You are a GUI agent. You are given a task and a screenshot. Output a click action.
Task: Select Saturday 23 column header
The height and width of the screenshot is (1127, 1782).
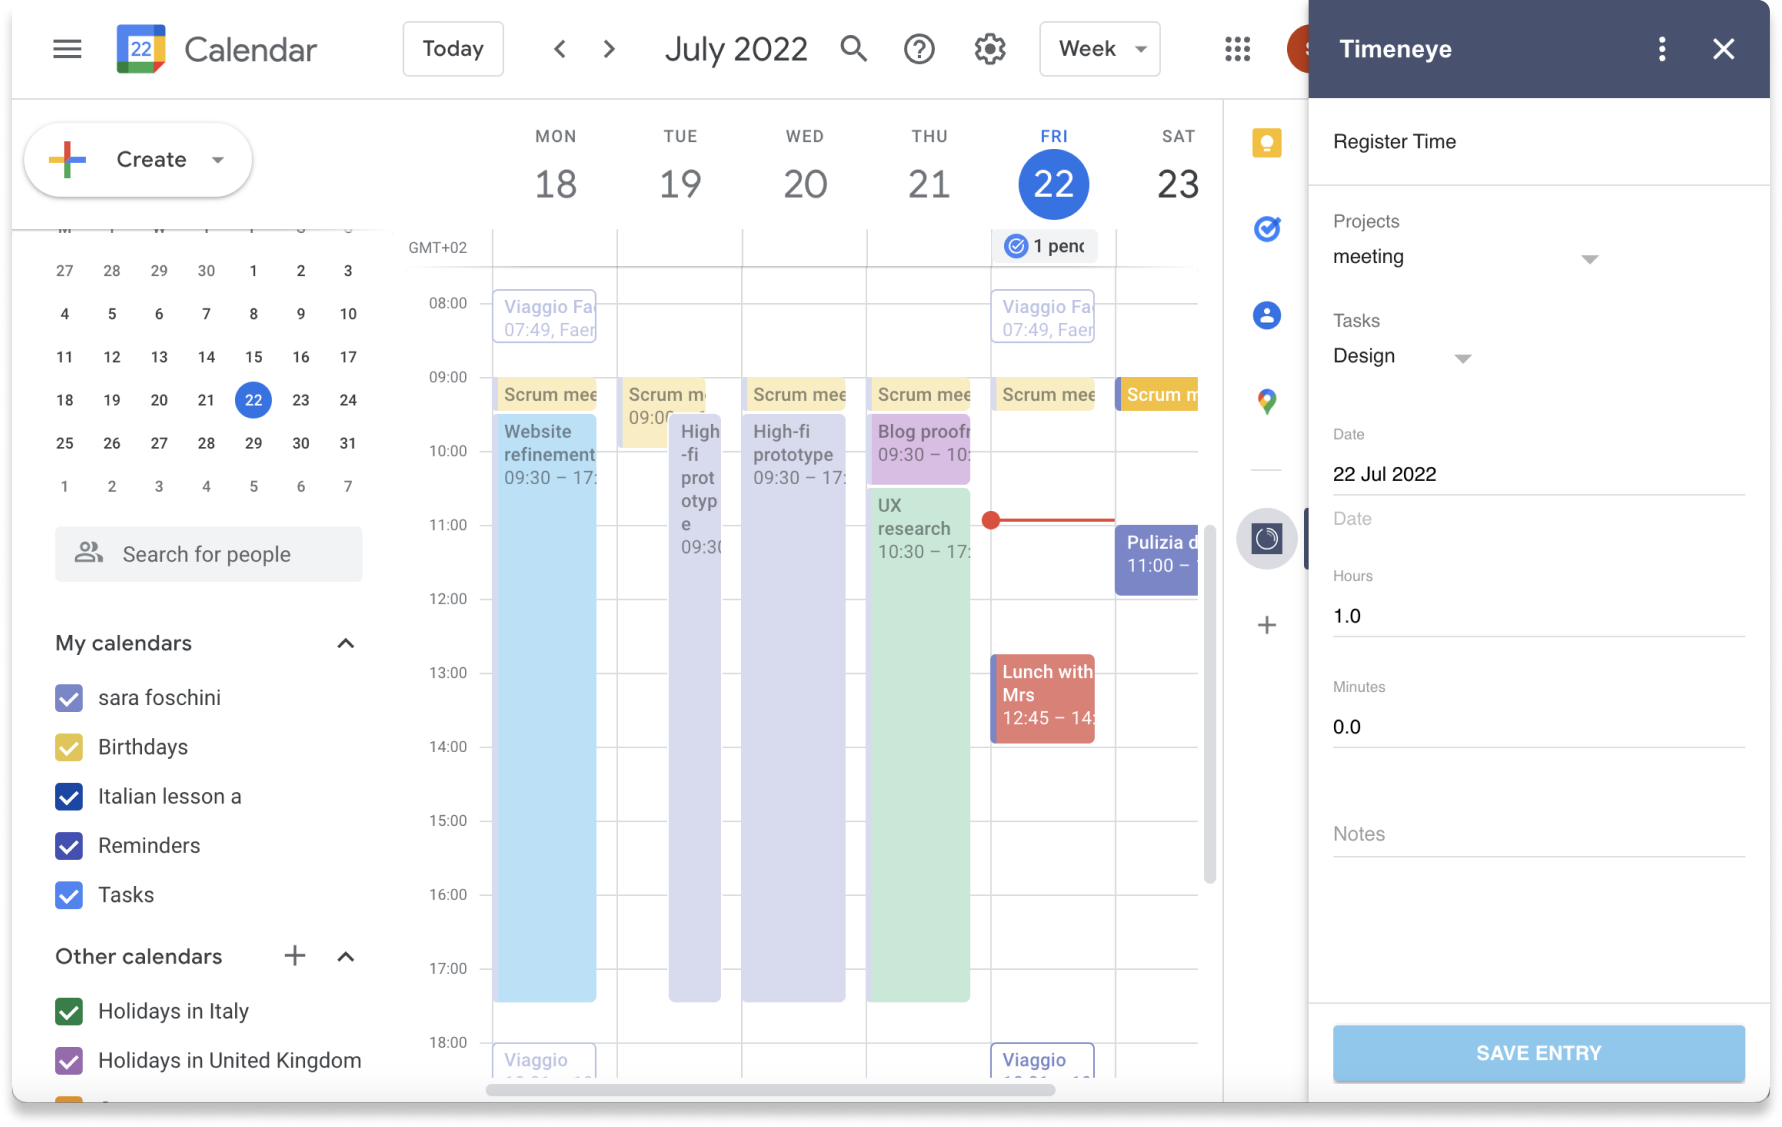pyautogui.click(x=1178, y=168)
